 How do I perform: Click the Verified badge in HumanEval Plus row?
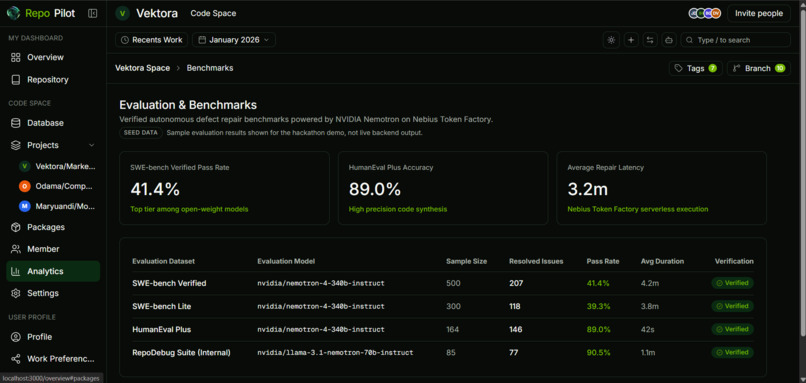pos(732,329)
